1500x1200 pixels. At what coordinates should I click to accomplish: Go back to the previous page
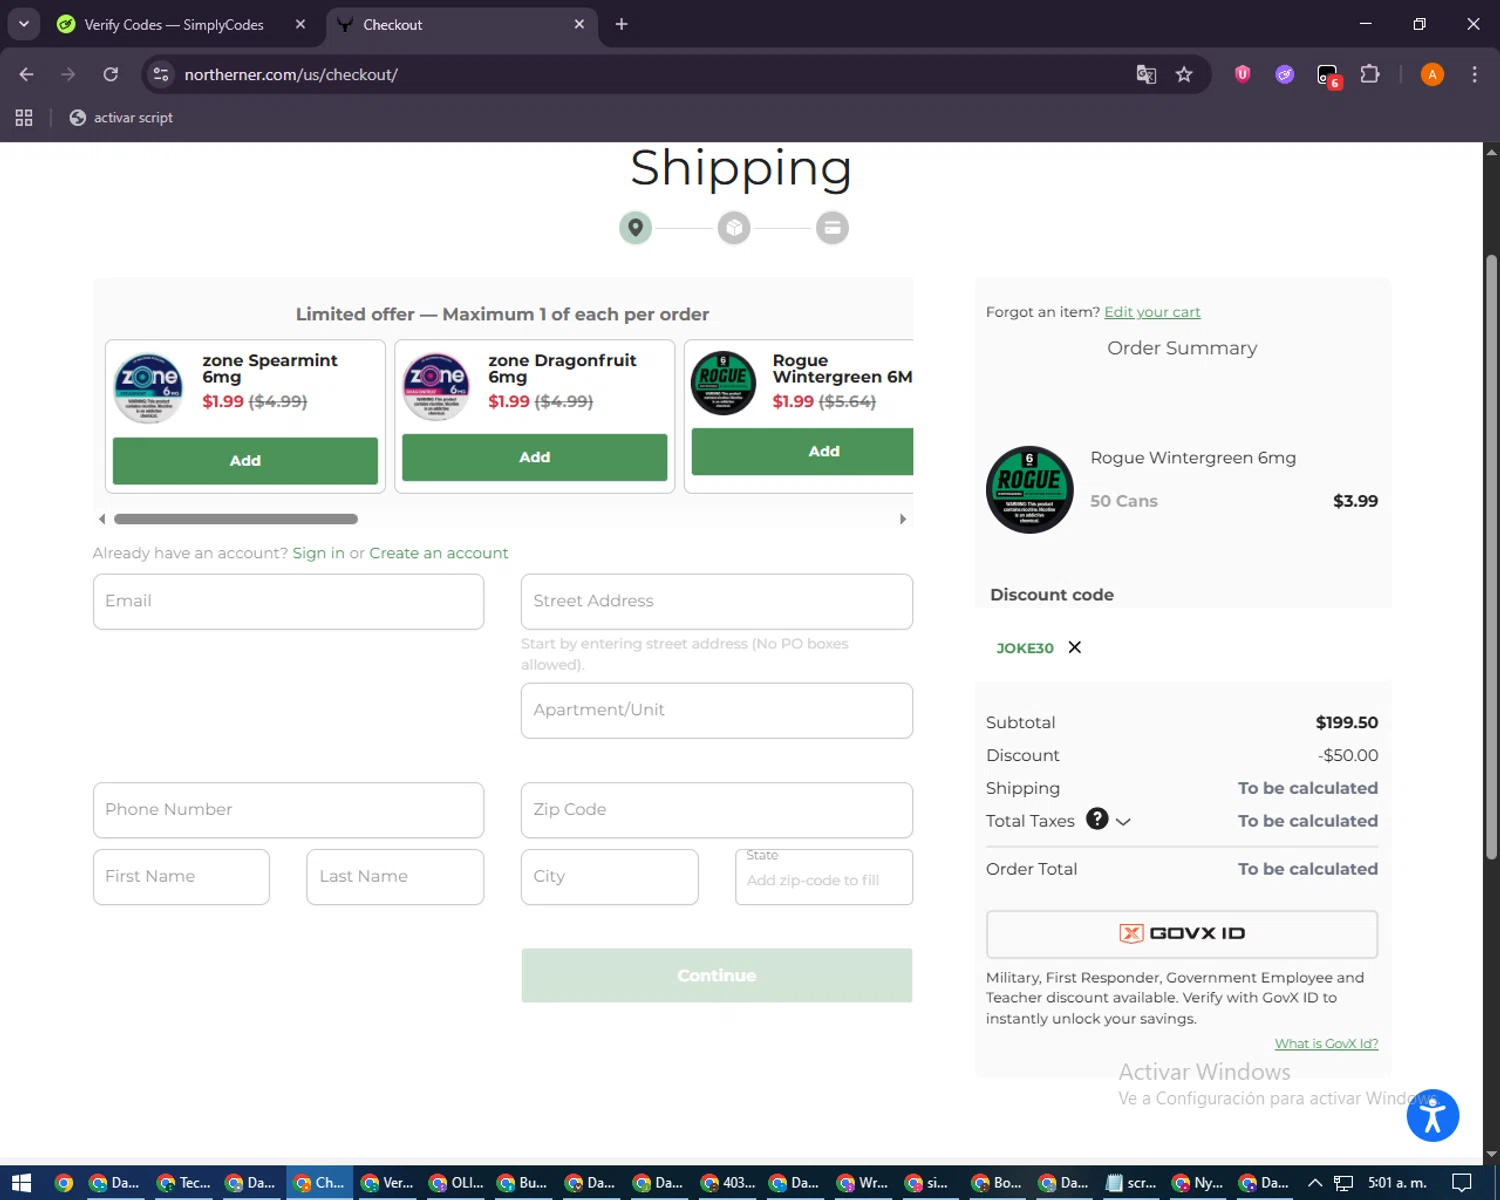26,74
